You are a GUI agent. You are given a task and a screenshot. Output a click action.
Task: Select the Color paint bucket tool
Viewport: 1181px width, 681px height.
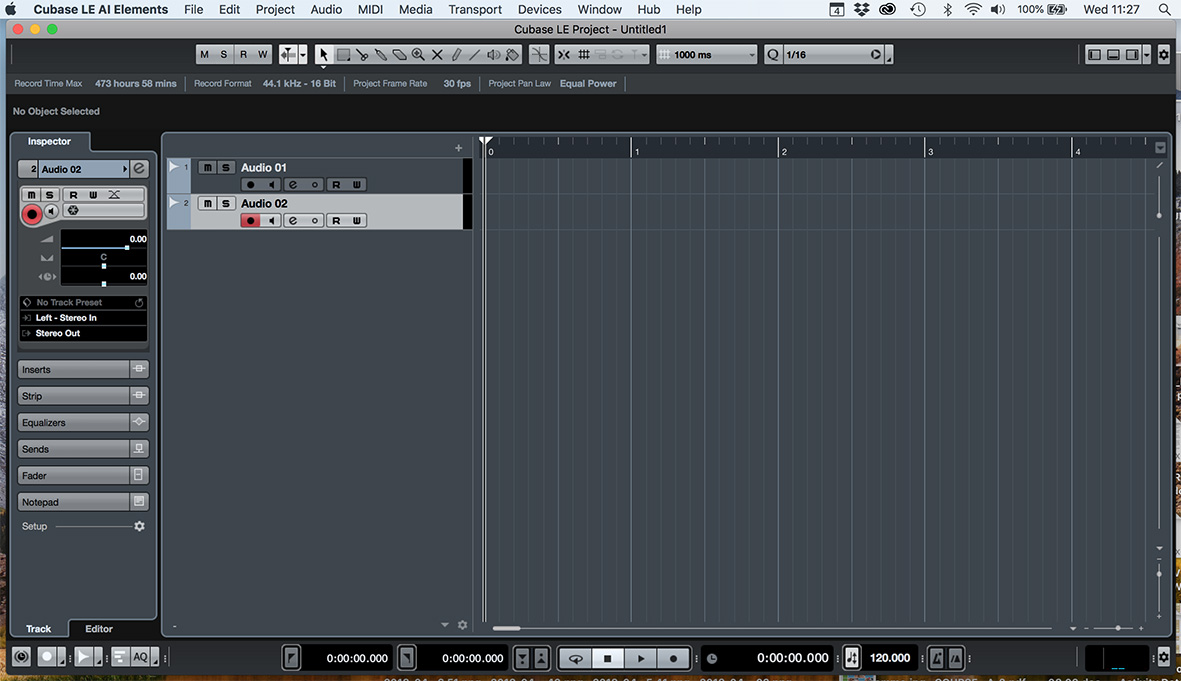(x=512, y=55)
